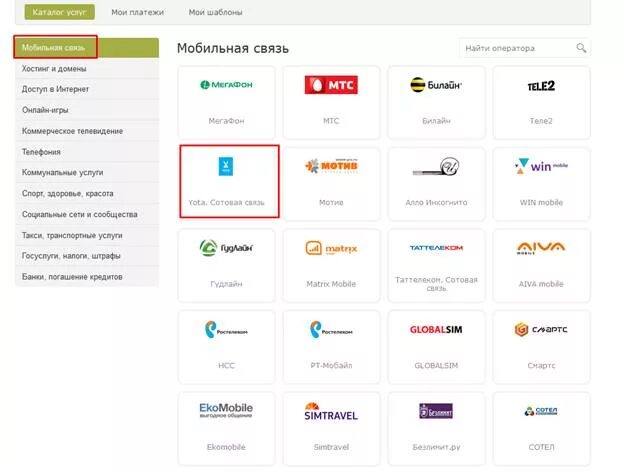Screen dimensions: 623x472
Task: Select Онлайн-игры category
Action: tap(87, 110)
